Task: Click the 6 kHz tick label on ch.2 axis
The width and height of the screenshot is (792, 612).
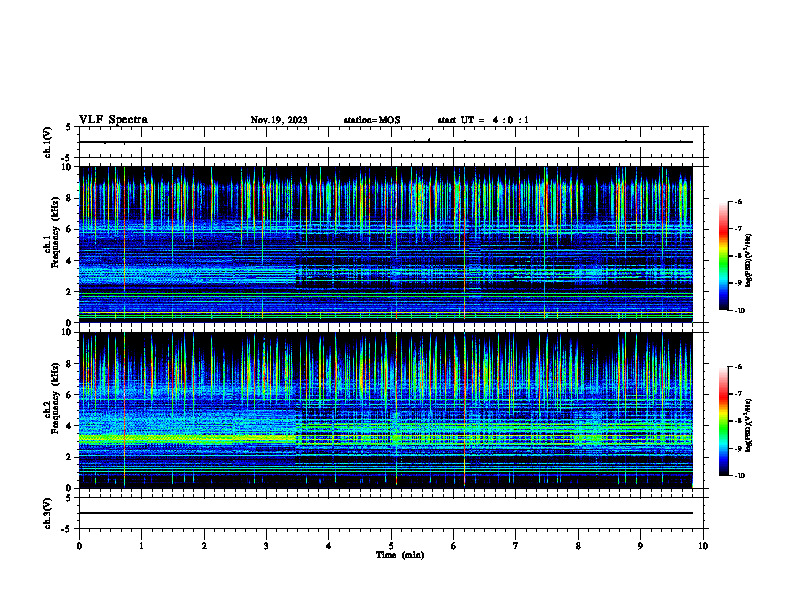Action: [70, 394]
